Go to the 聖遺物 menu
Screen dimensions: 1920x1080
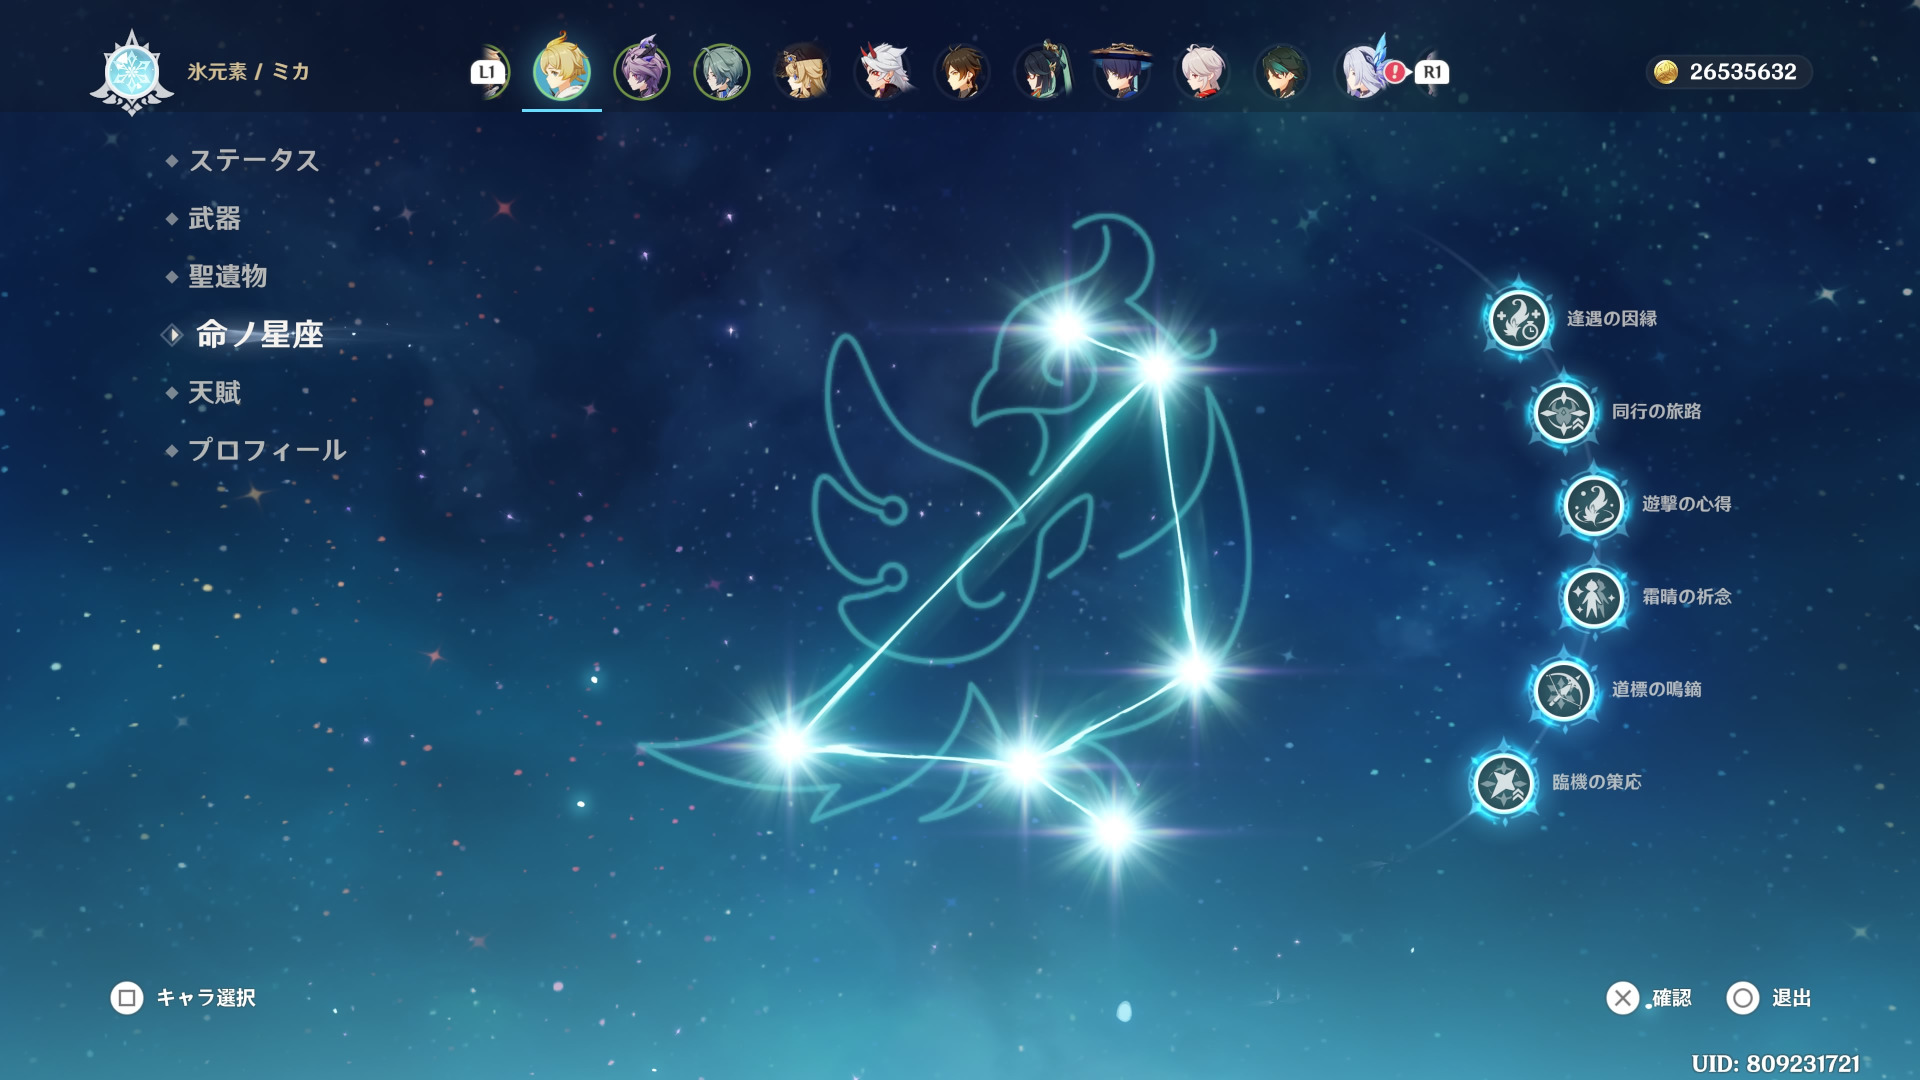(x=228, y=276)
